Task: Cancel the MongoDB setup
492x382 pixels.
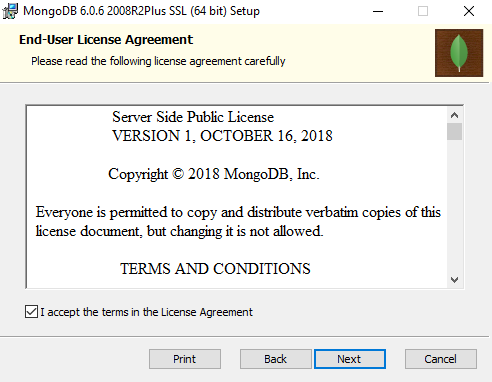Action: tap(441, 359)
